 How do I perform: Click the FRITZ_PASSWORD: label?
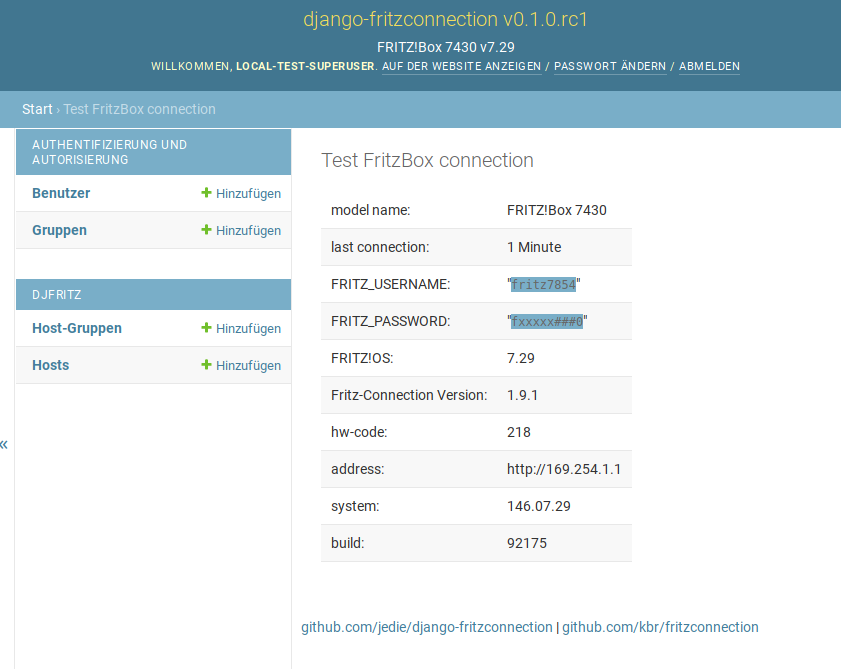pyautogui.click(x=390, y=321)
